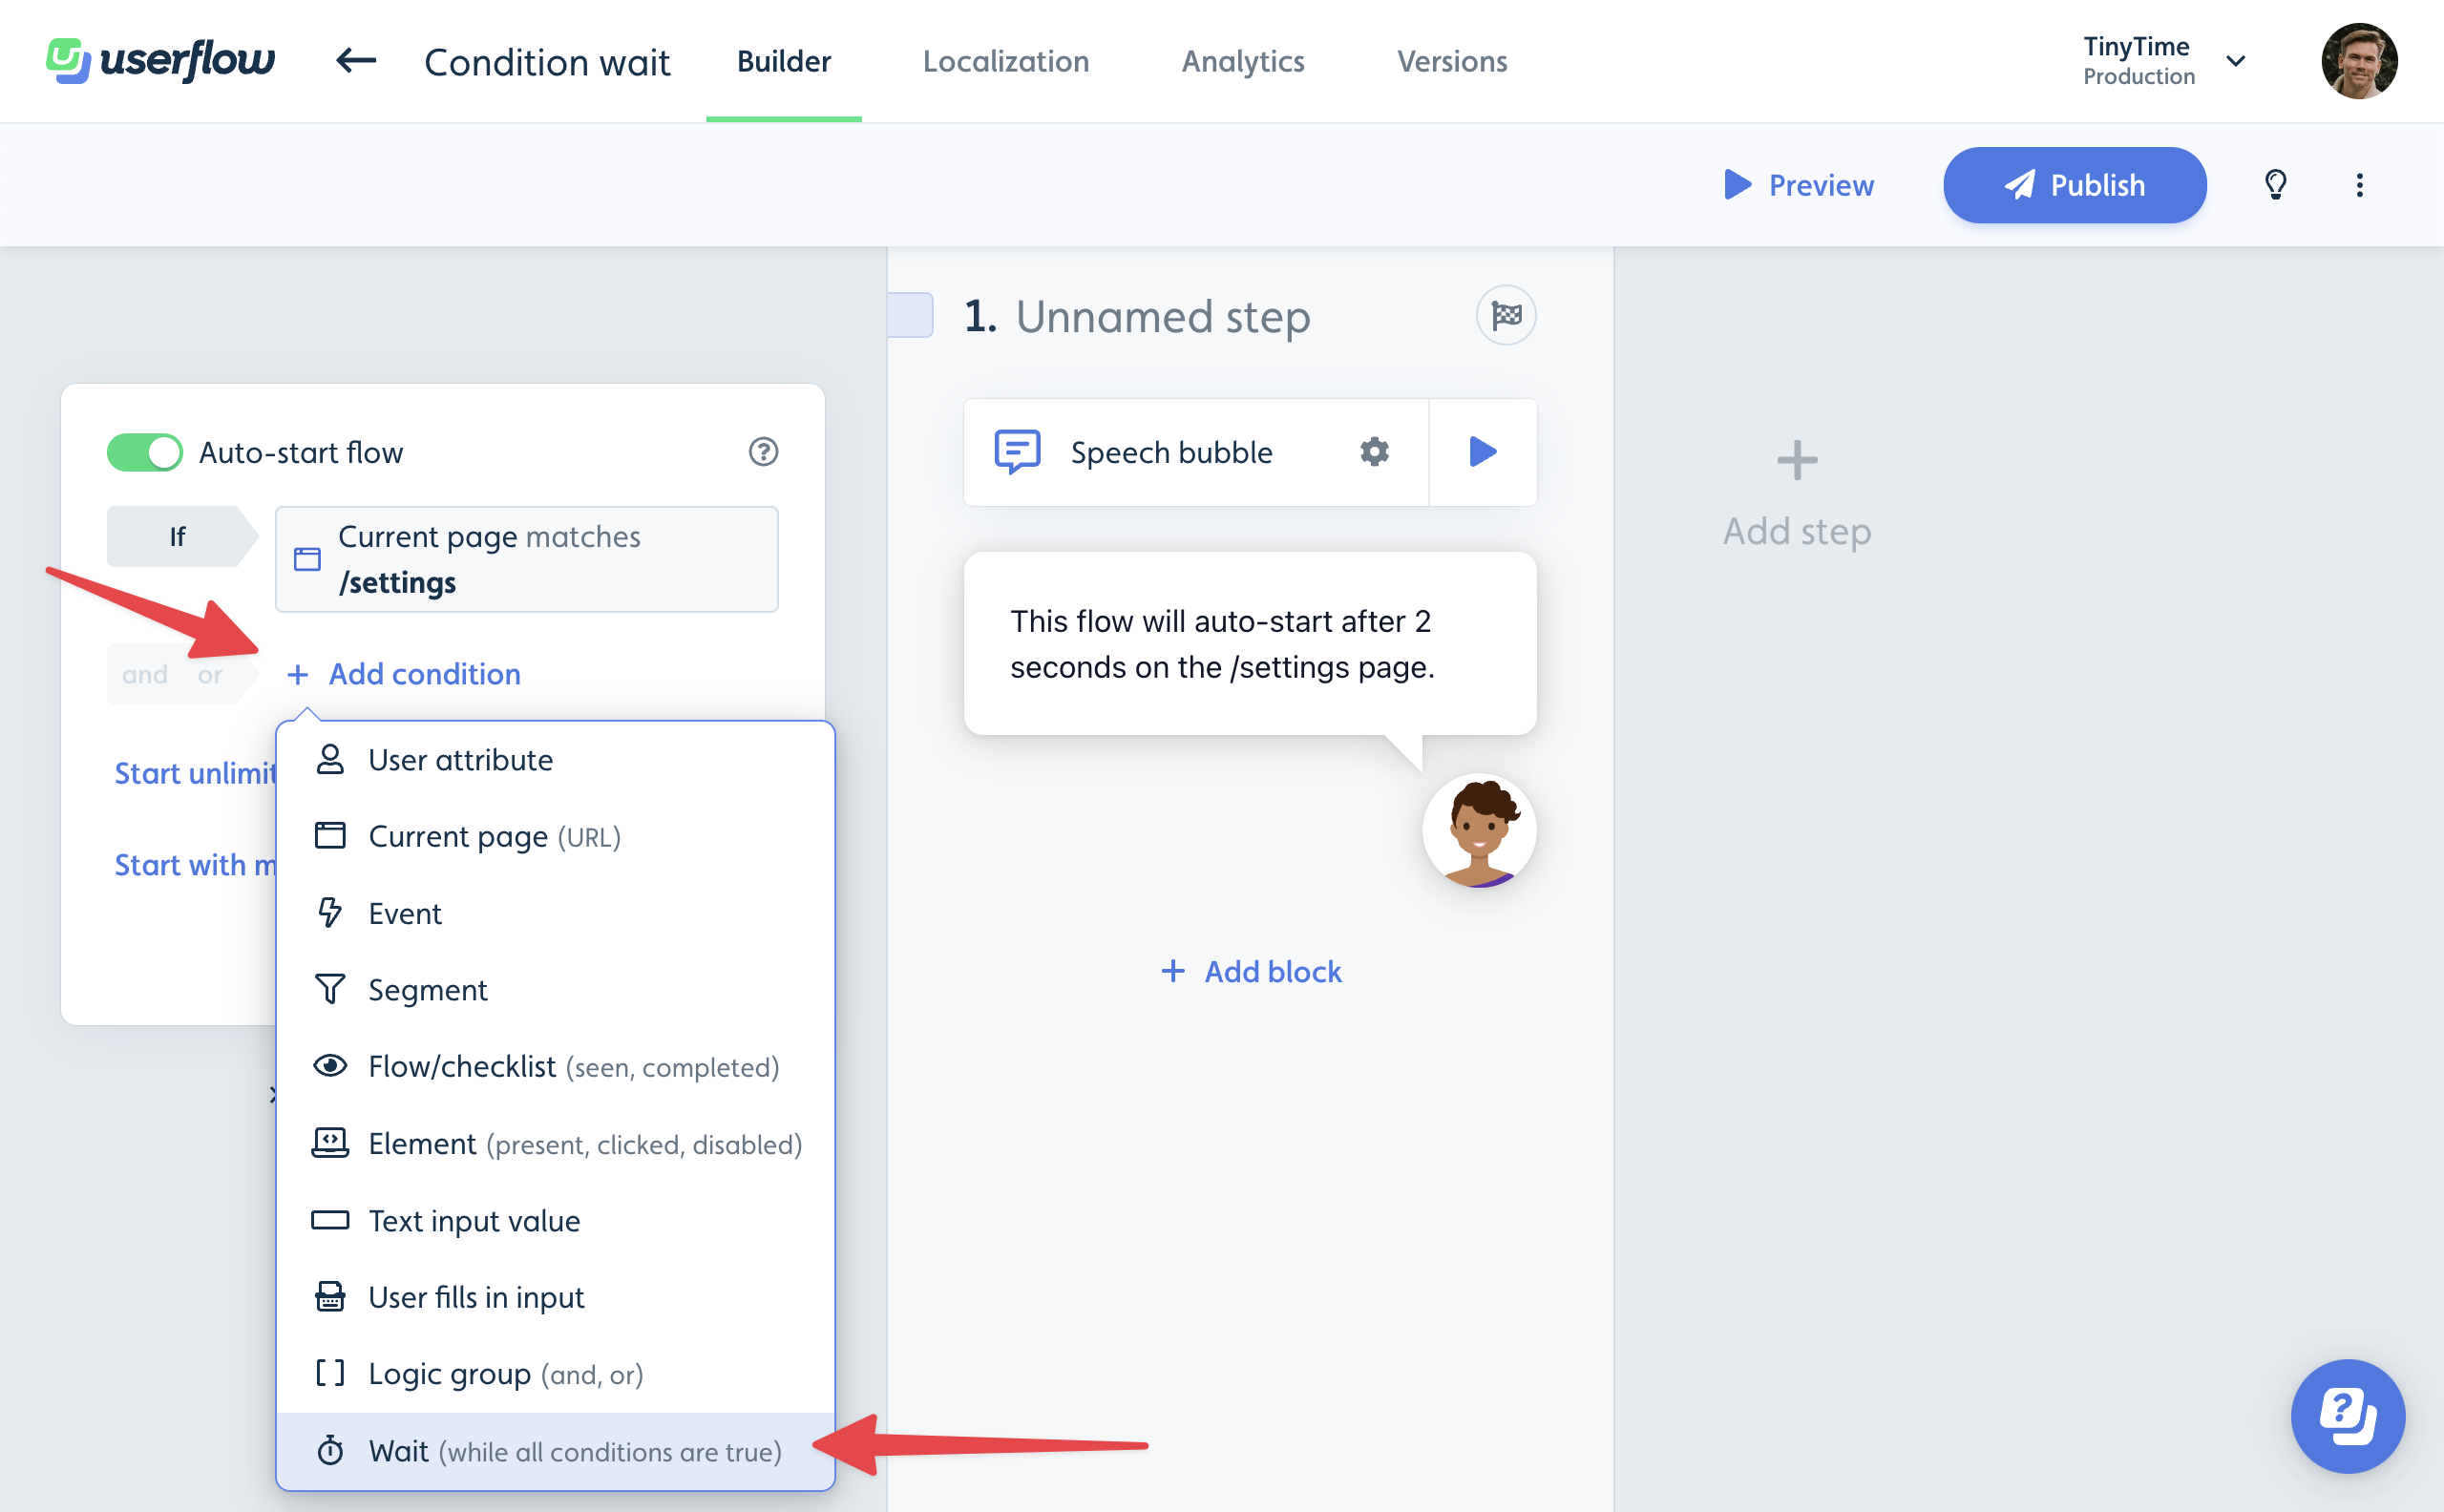Click the Add block link
This screenshot has height=1512, width=2444.
pyautogui.click(x=1250, y=971)
